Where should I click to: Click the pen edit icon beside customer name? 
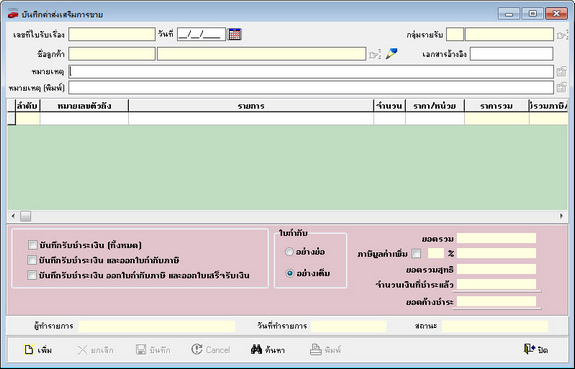(x=391, y=54)
